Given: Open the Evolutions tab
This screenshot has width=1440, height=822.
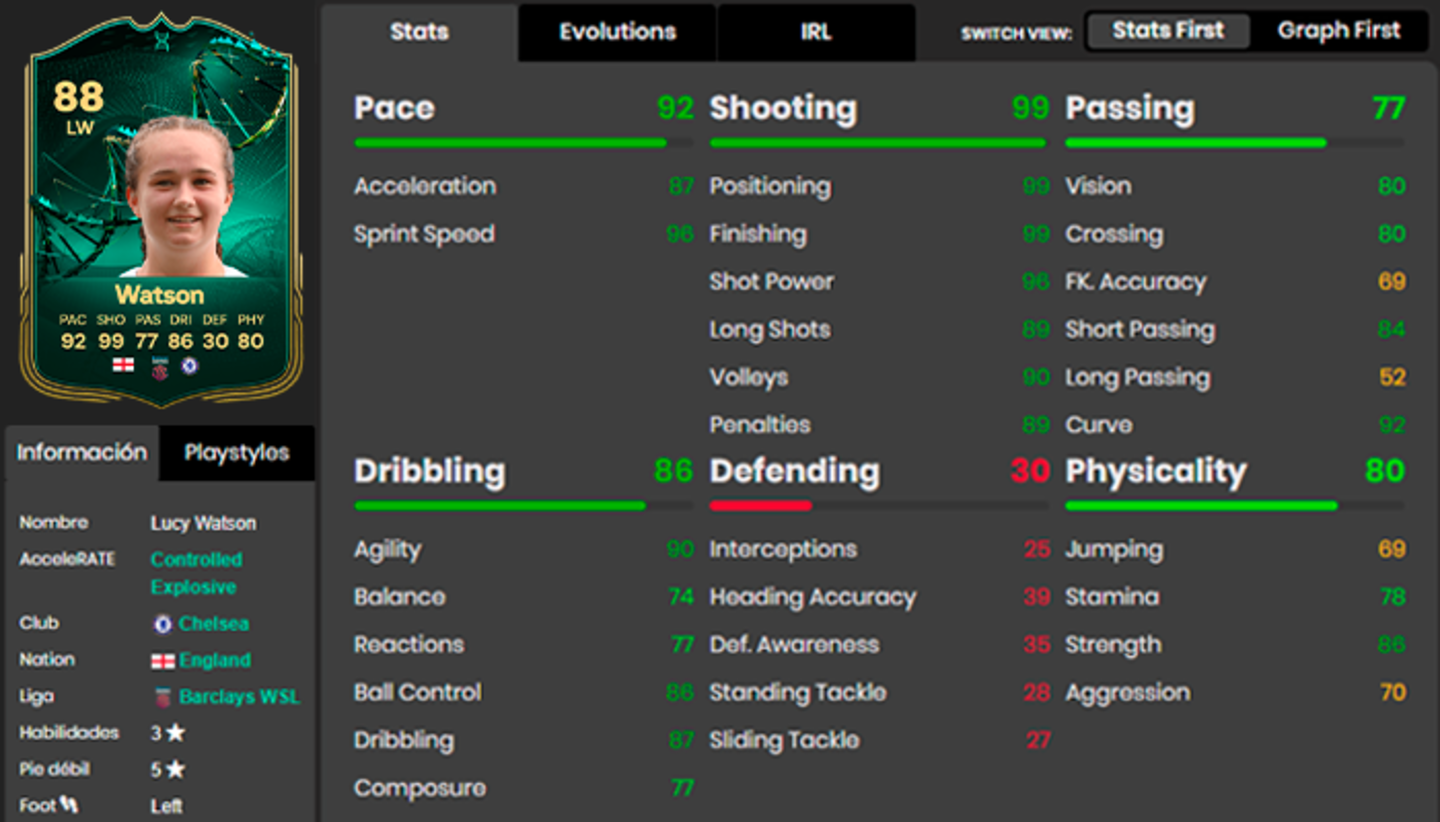Looking at the screenshot, I should pos(617,32).
